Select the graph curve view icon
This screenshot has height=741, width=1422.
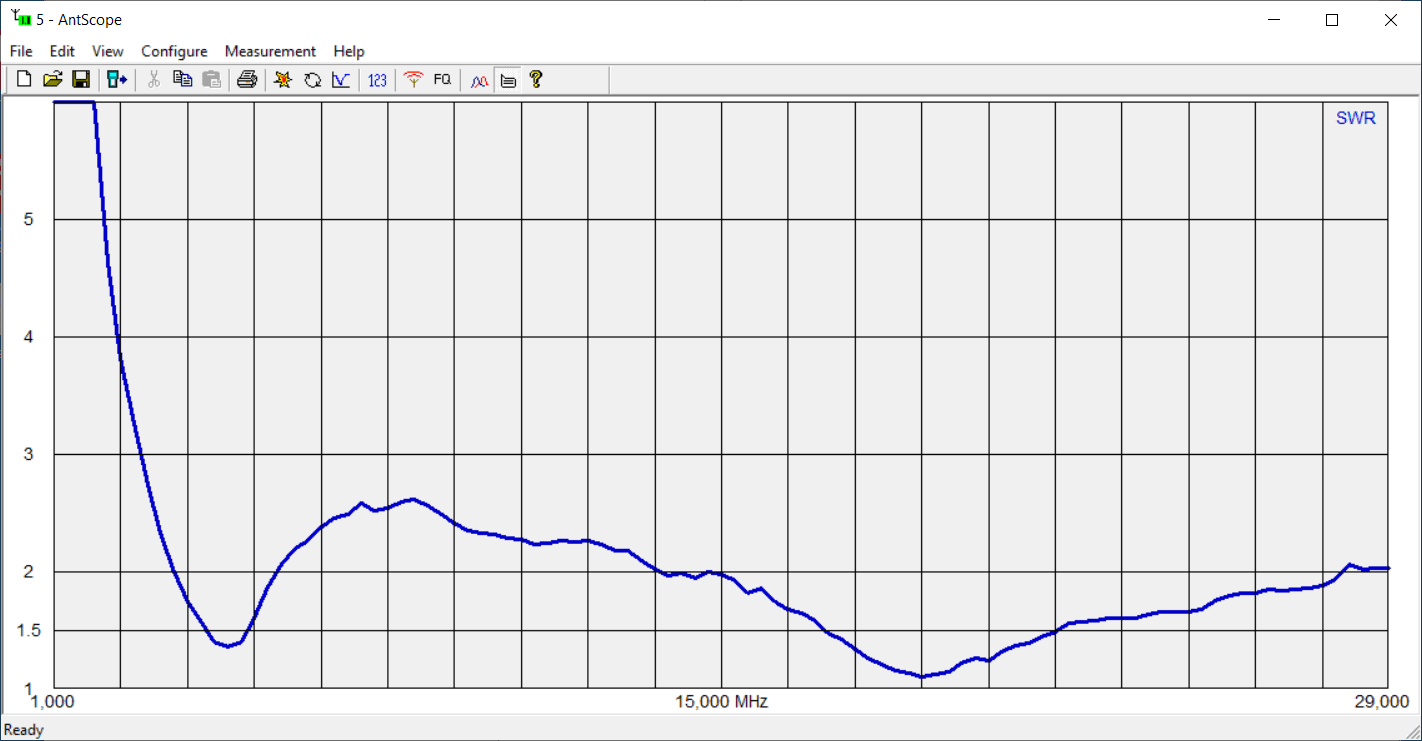coord(341,80)
